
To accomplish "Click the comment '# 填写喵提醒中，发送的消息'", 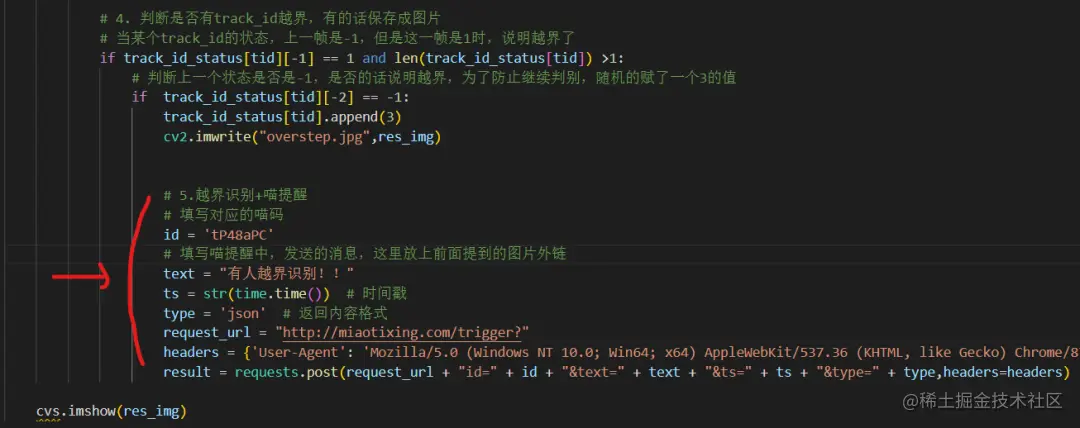I will tap(364, 254).
